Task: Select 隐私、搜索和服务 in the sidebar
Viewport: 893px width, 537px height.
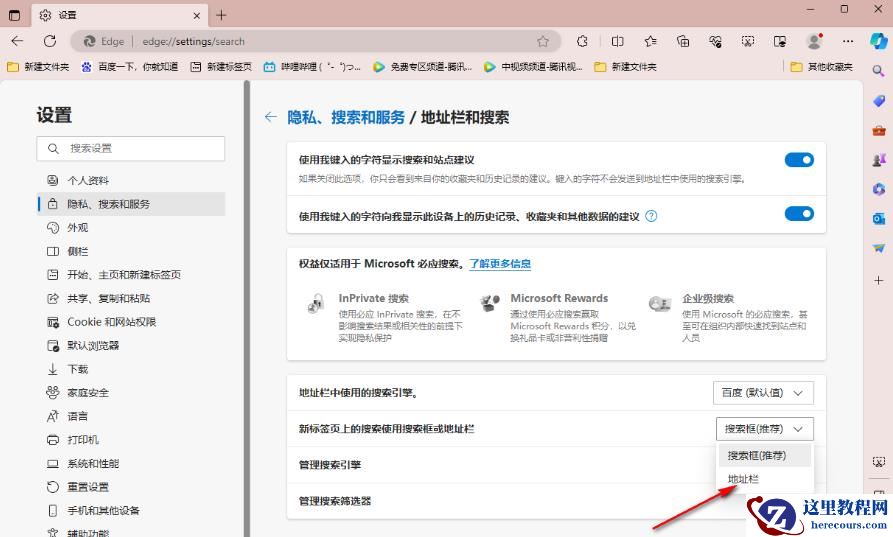Action: 132,204
